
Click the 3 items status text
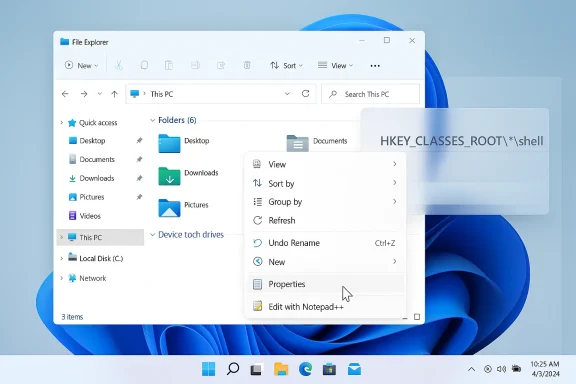point(72,317)
